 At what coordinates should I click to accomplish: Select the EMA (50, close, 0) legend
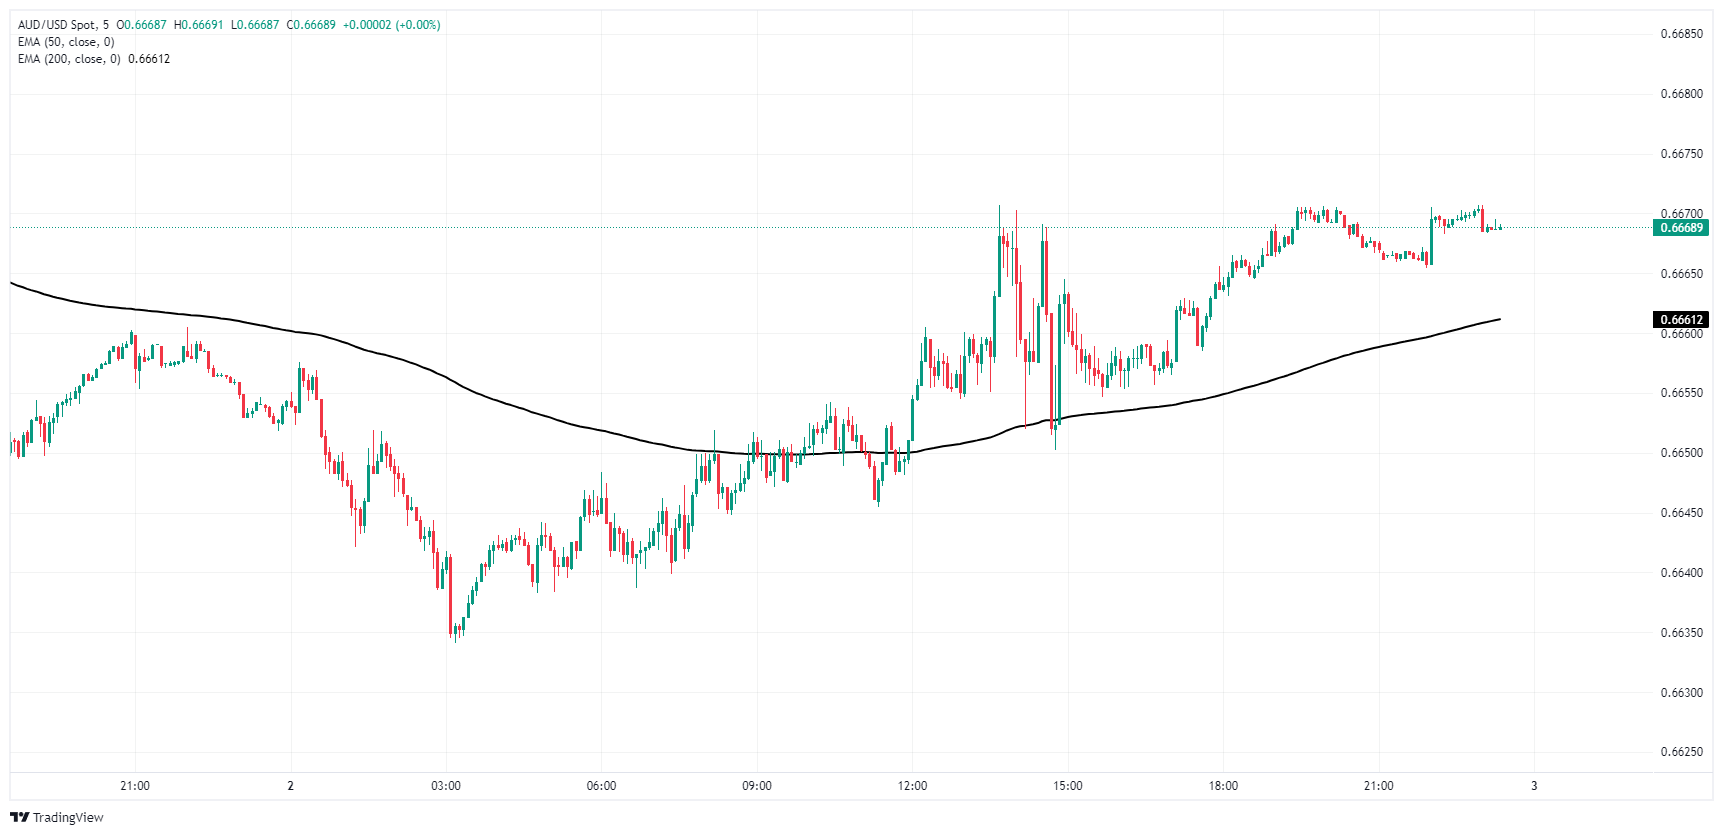tap(66, 42)
